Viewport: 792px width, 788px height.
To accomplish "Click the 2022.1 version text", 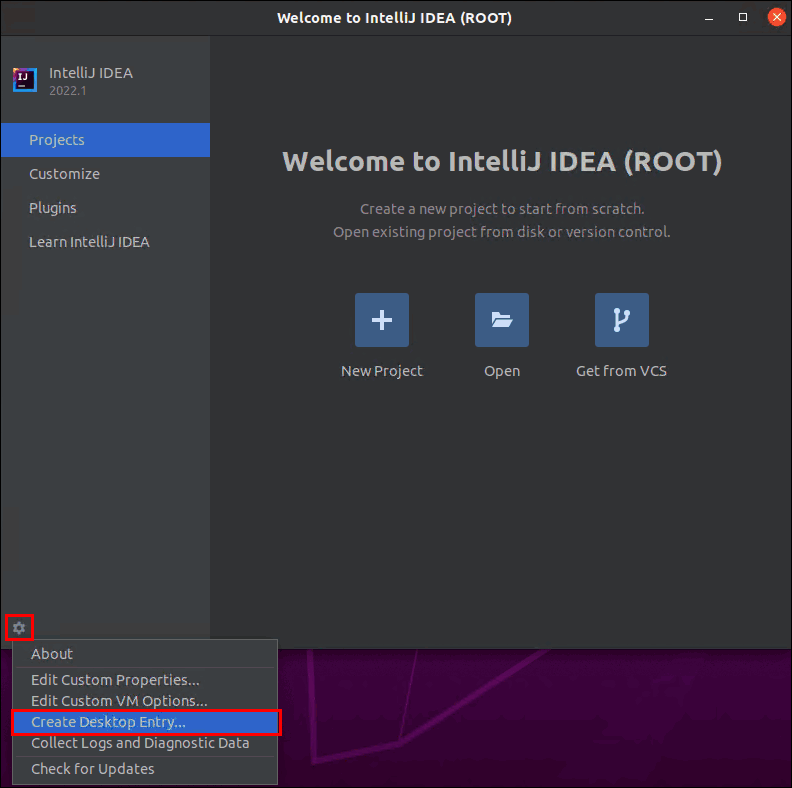I will point(68,91).
